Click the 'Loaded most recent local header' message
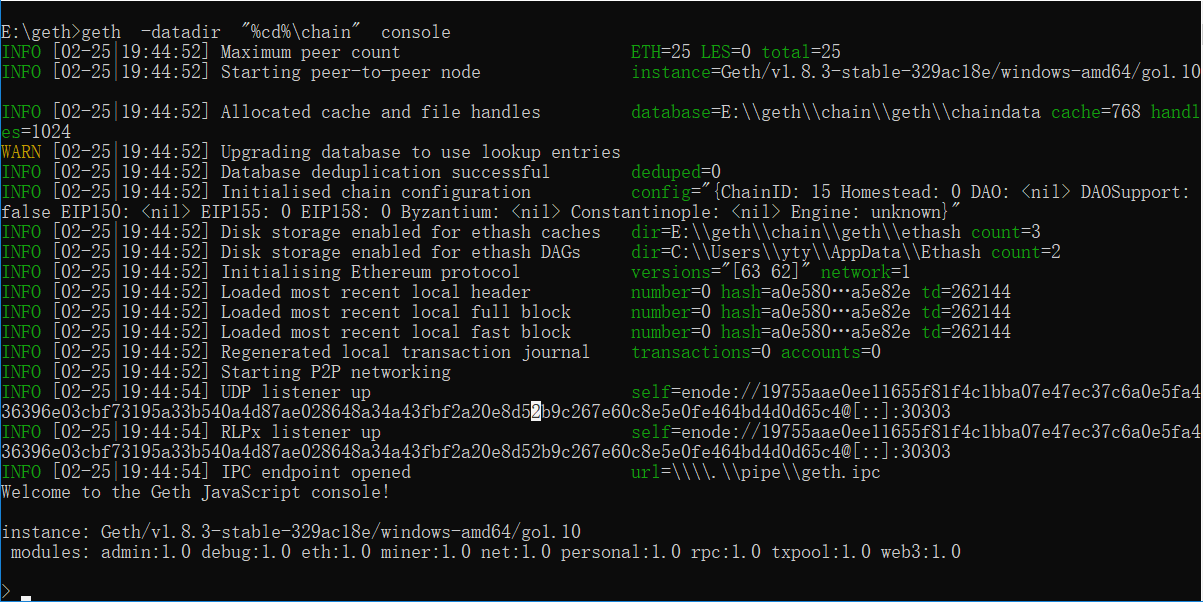The height and width of the screenshot is (602, 1203). coord(375,292)
